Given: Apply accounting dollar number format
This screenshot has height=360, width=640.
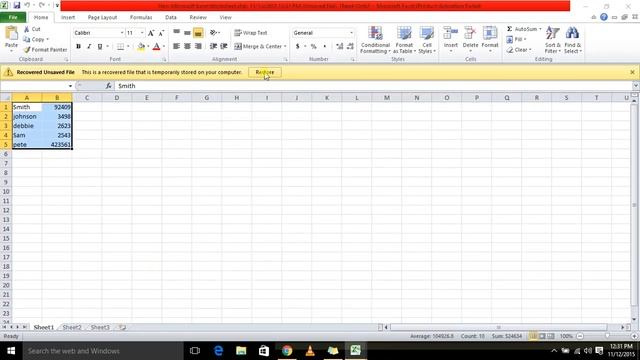Looking at the screenshot, I should [x=298, y=47].
